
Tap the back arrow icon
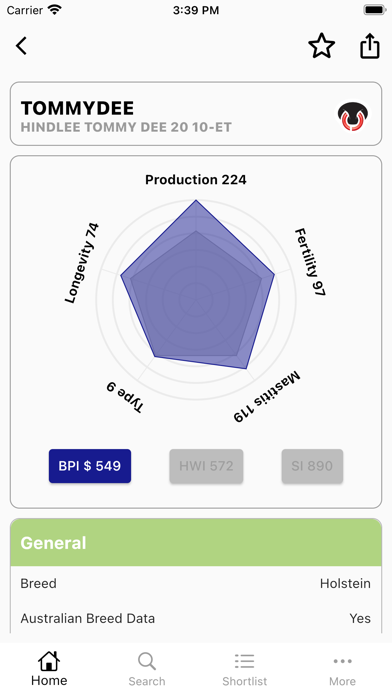pos(21,46)
